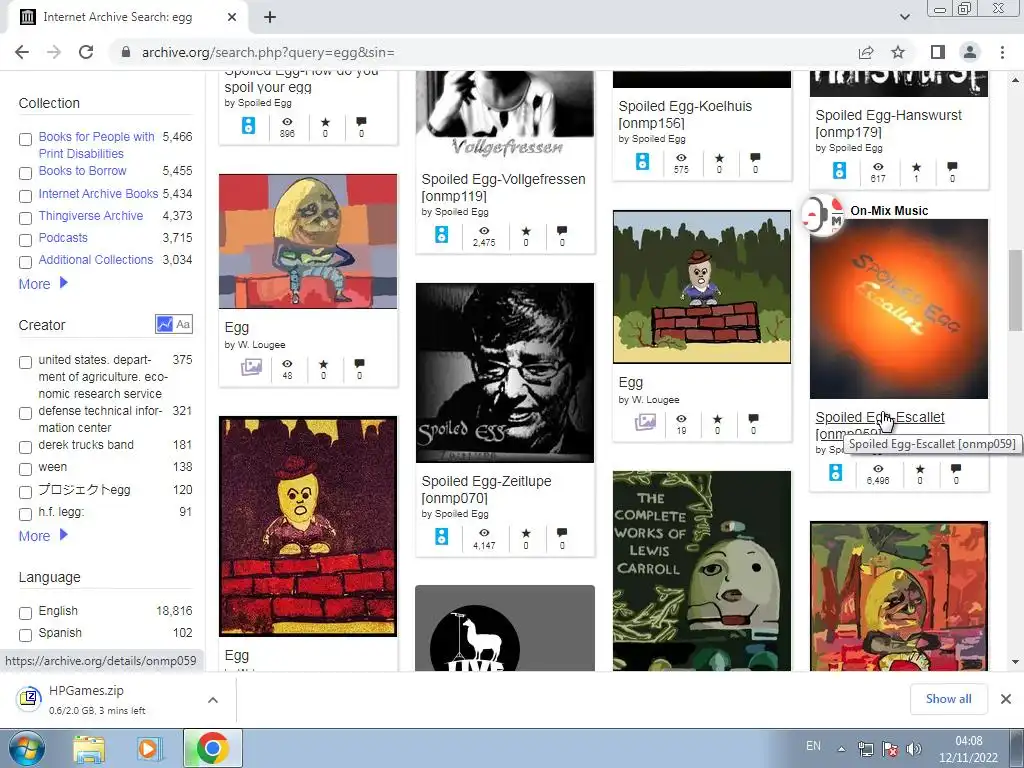Click the audio icon on Spoiled Egg-Zeitlupe card
Viewport: 1024px width, 768px height.
click(x=441, y=537)
